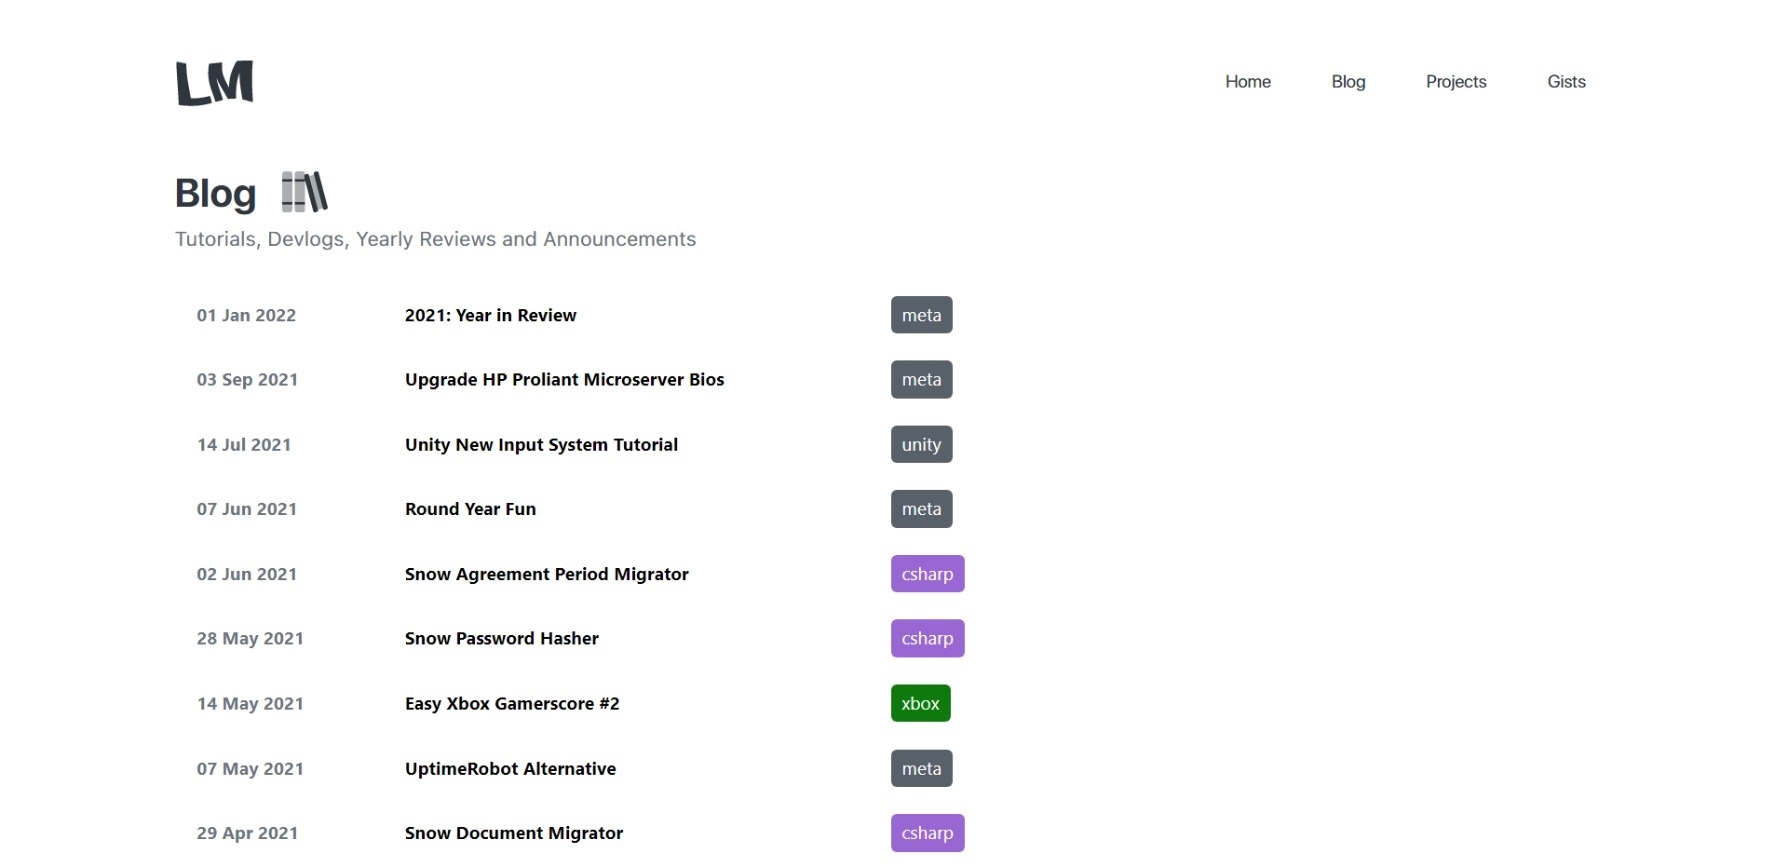Open 'Upgrade HP Proliant Microserver Bios' post

[564, 380]
